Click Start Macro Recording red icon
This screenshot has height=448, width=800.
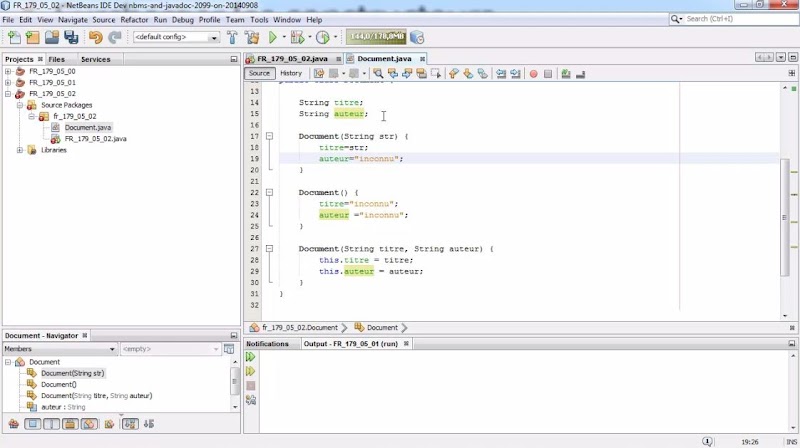[x=534, y=74]
